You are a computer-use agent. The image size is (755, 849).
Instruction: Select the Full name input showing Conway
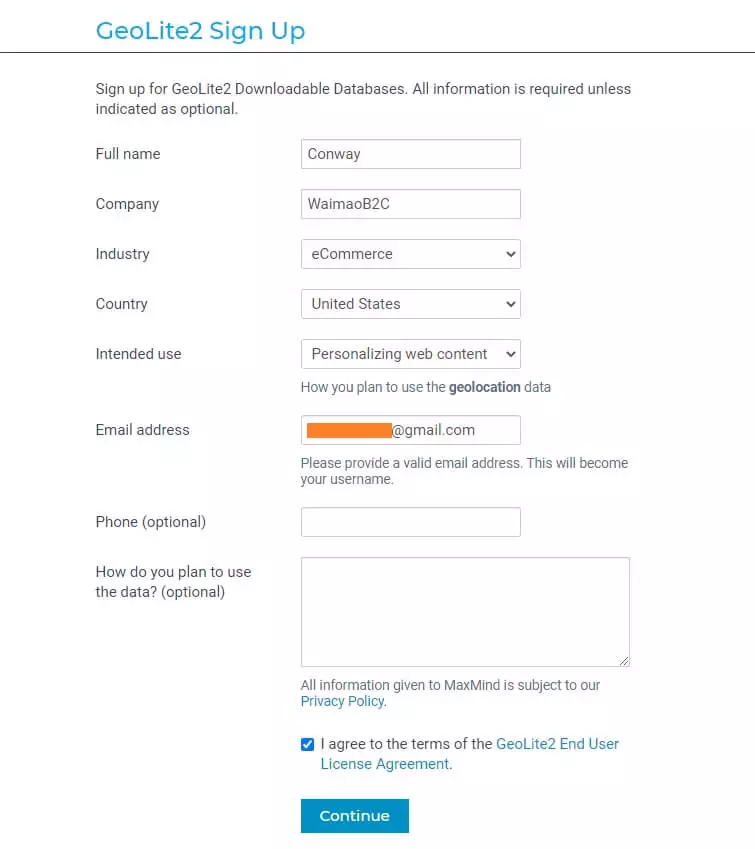pos(410,154)
